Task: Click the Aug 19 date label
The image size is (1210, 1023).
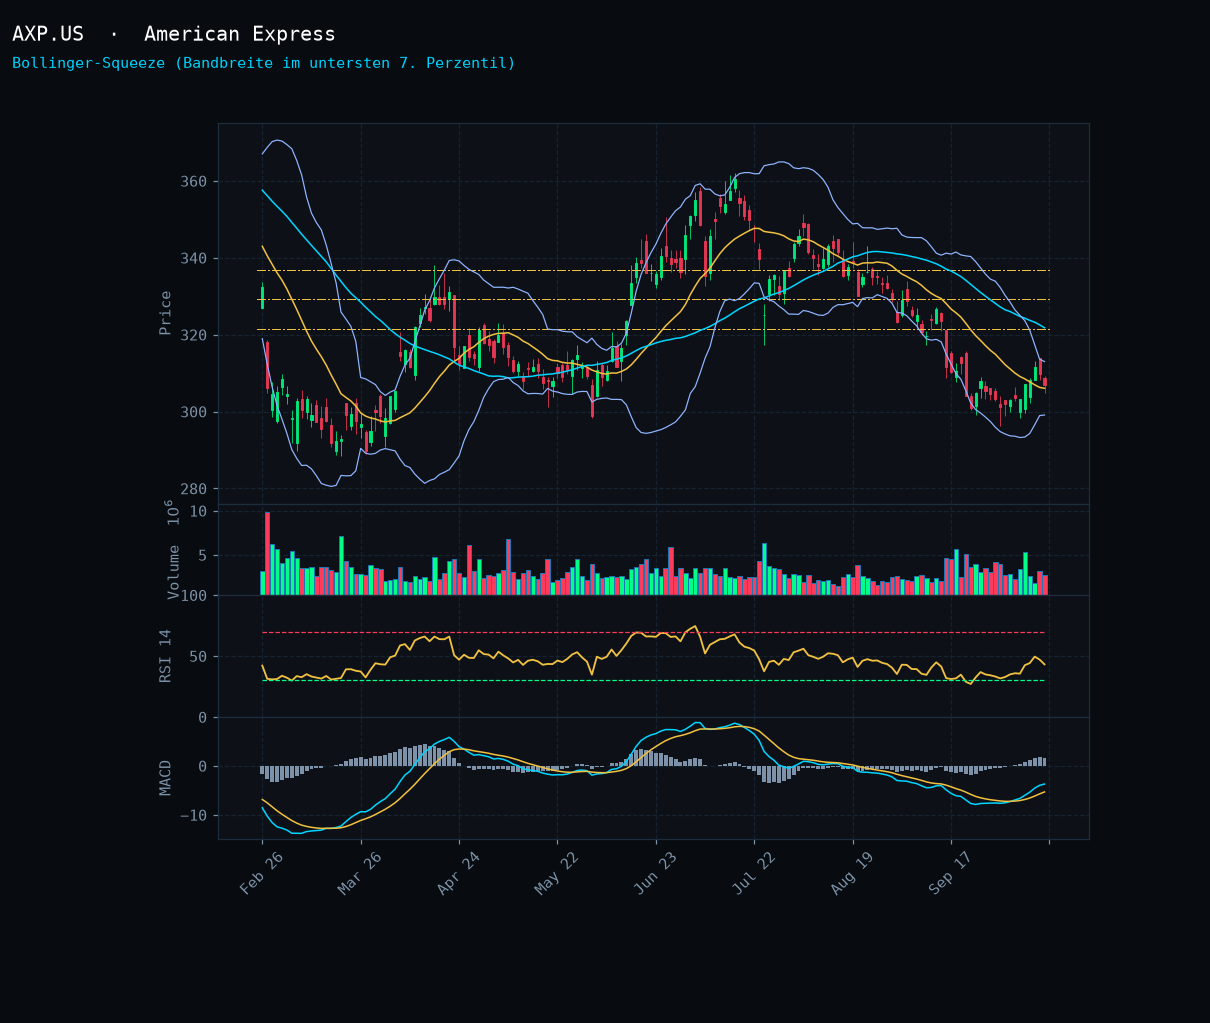Action: pos(852,873)
